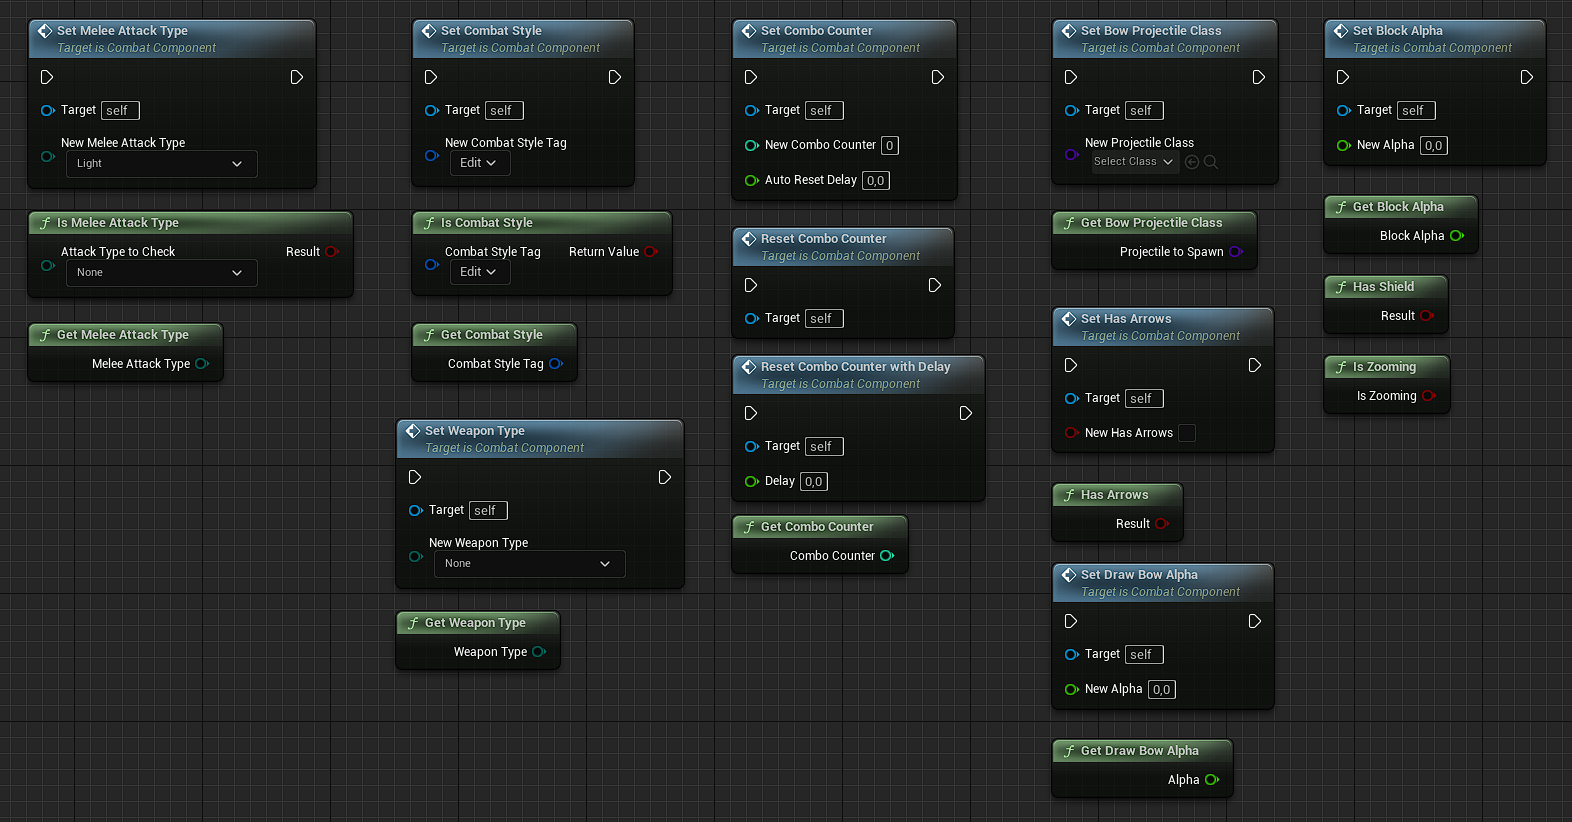
Task: Click the input exec pin of Reset Combo Counter
Action: tap(751, 286)
